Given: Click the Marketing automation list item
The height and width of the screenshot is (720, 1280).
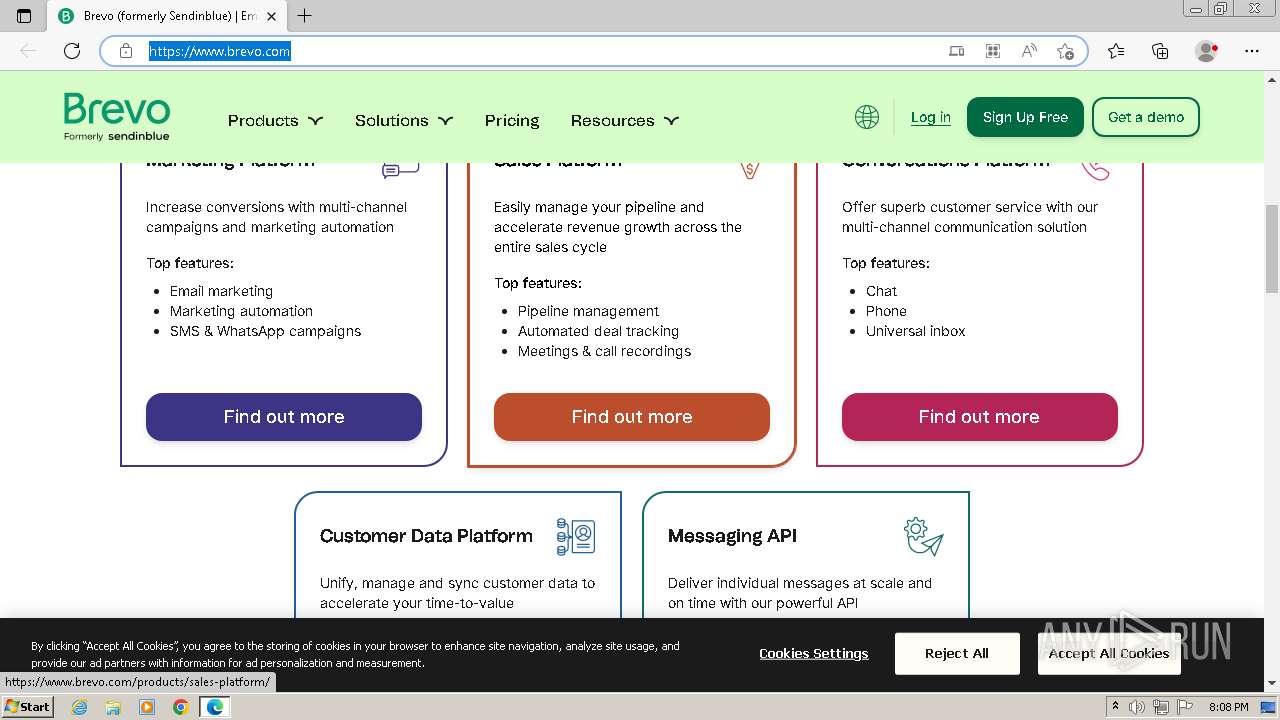Looking at the screenshot, I should coord(241,311).
